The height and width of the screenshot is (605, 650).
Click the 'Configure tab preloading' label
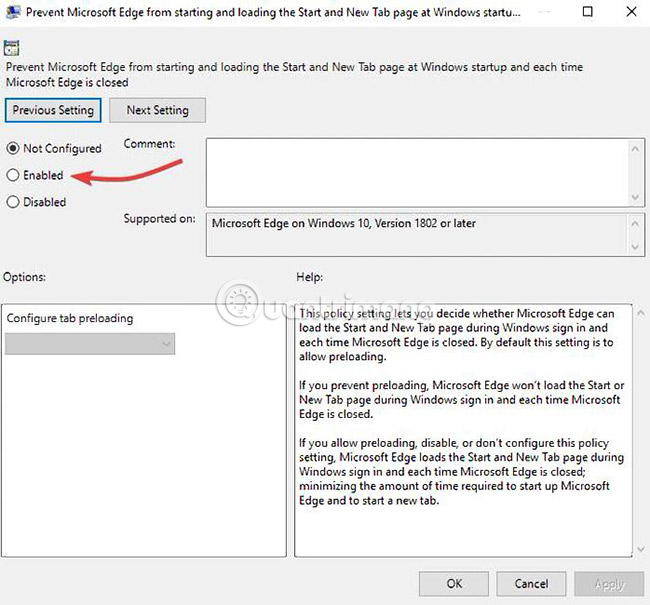pos(70,318)
